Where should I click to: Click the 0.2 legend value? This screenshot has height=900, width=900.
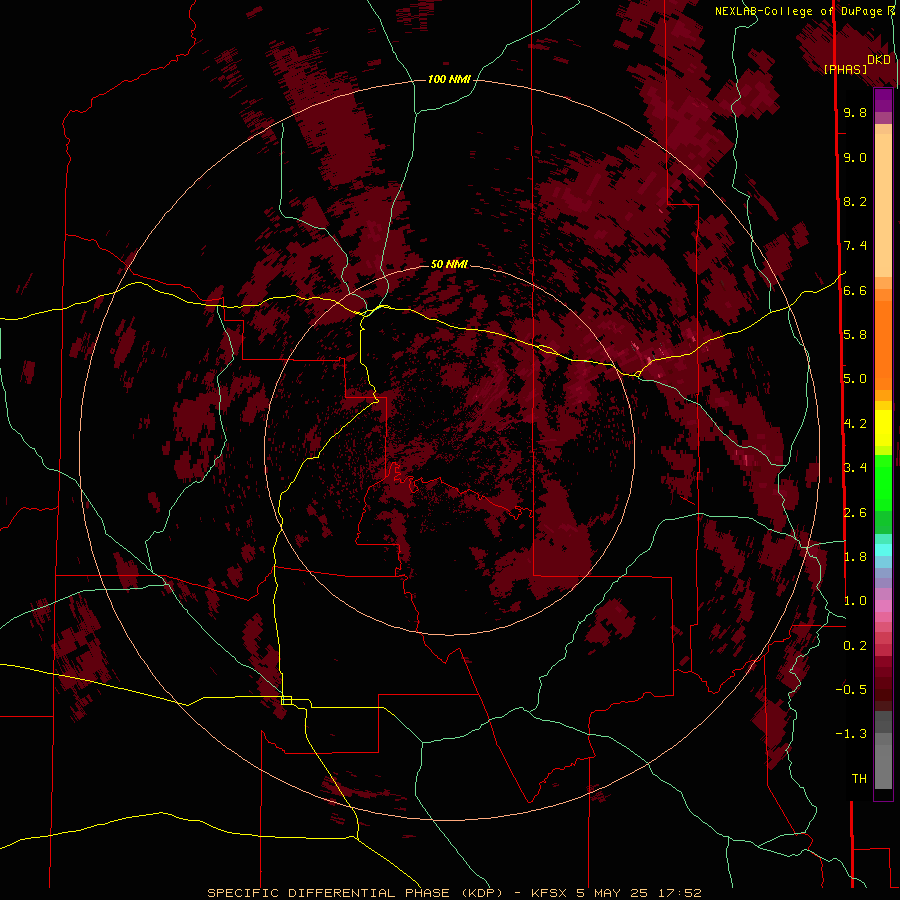click(855, 646)
